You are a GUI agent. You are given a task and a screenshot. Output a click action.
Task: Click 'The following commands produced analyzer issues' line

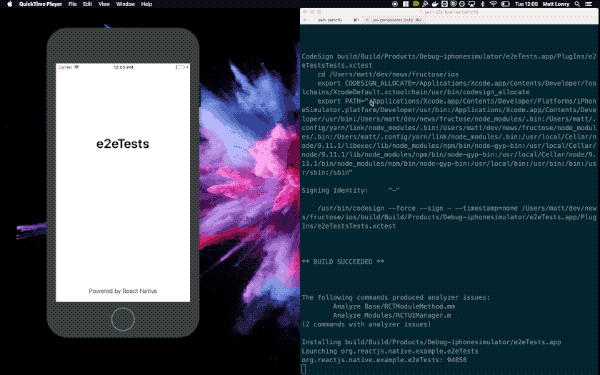(x=396, y=297)
